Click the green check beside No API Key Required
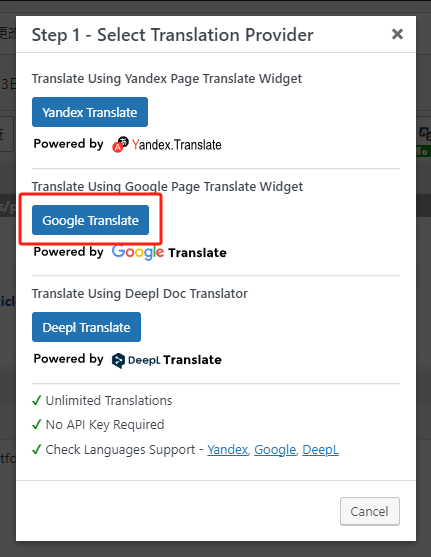431x557 pixels. pos(37,424)
